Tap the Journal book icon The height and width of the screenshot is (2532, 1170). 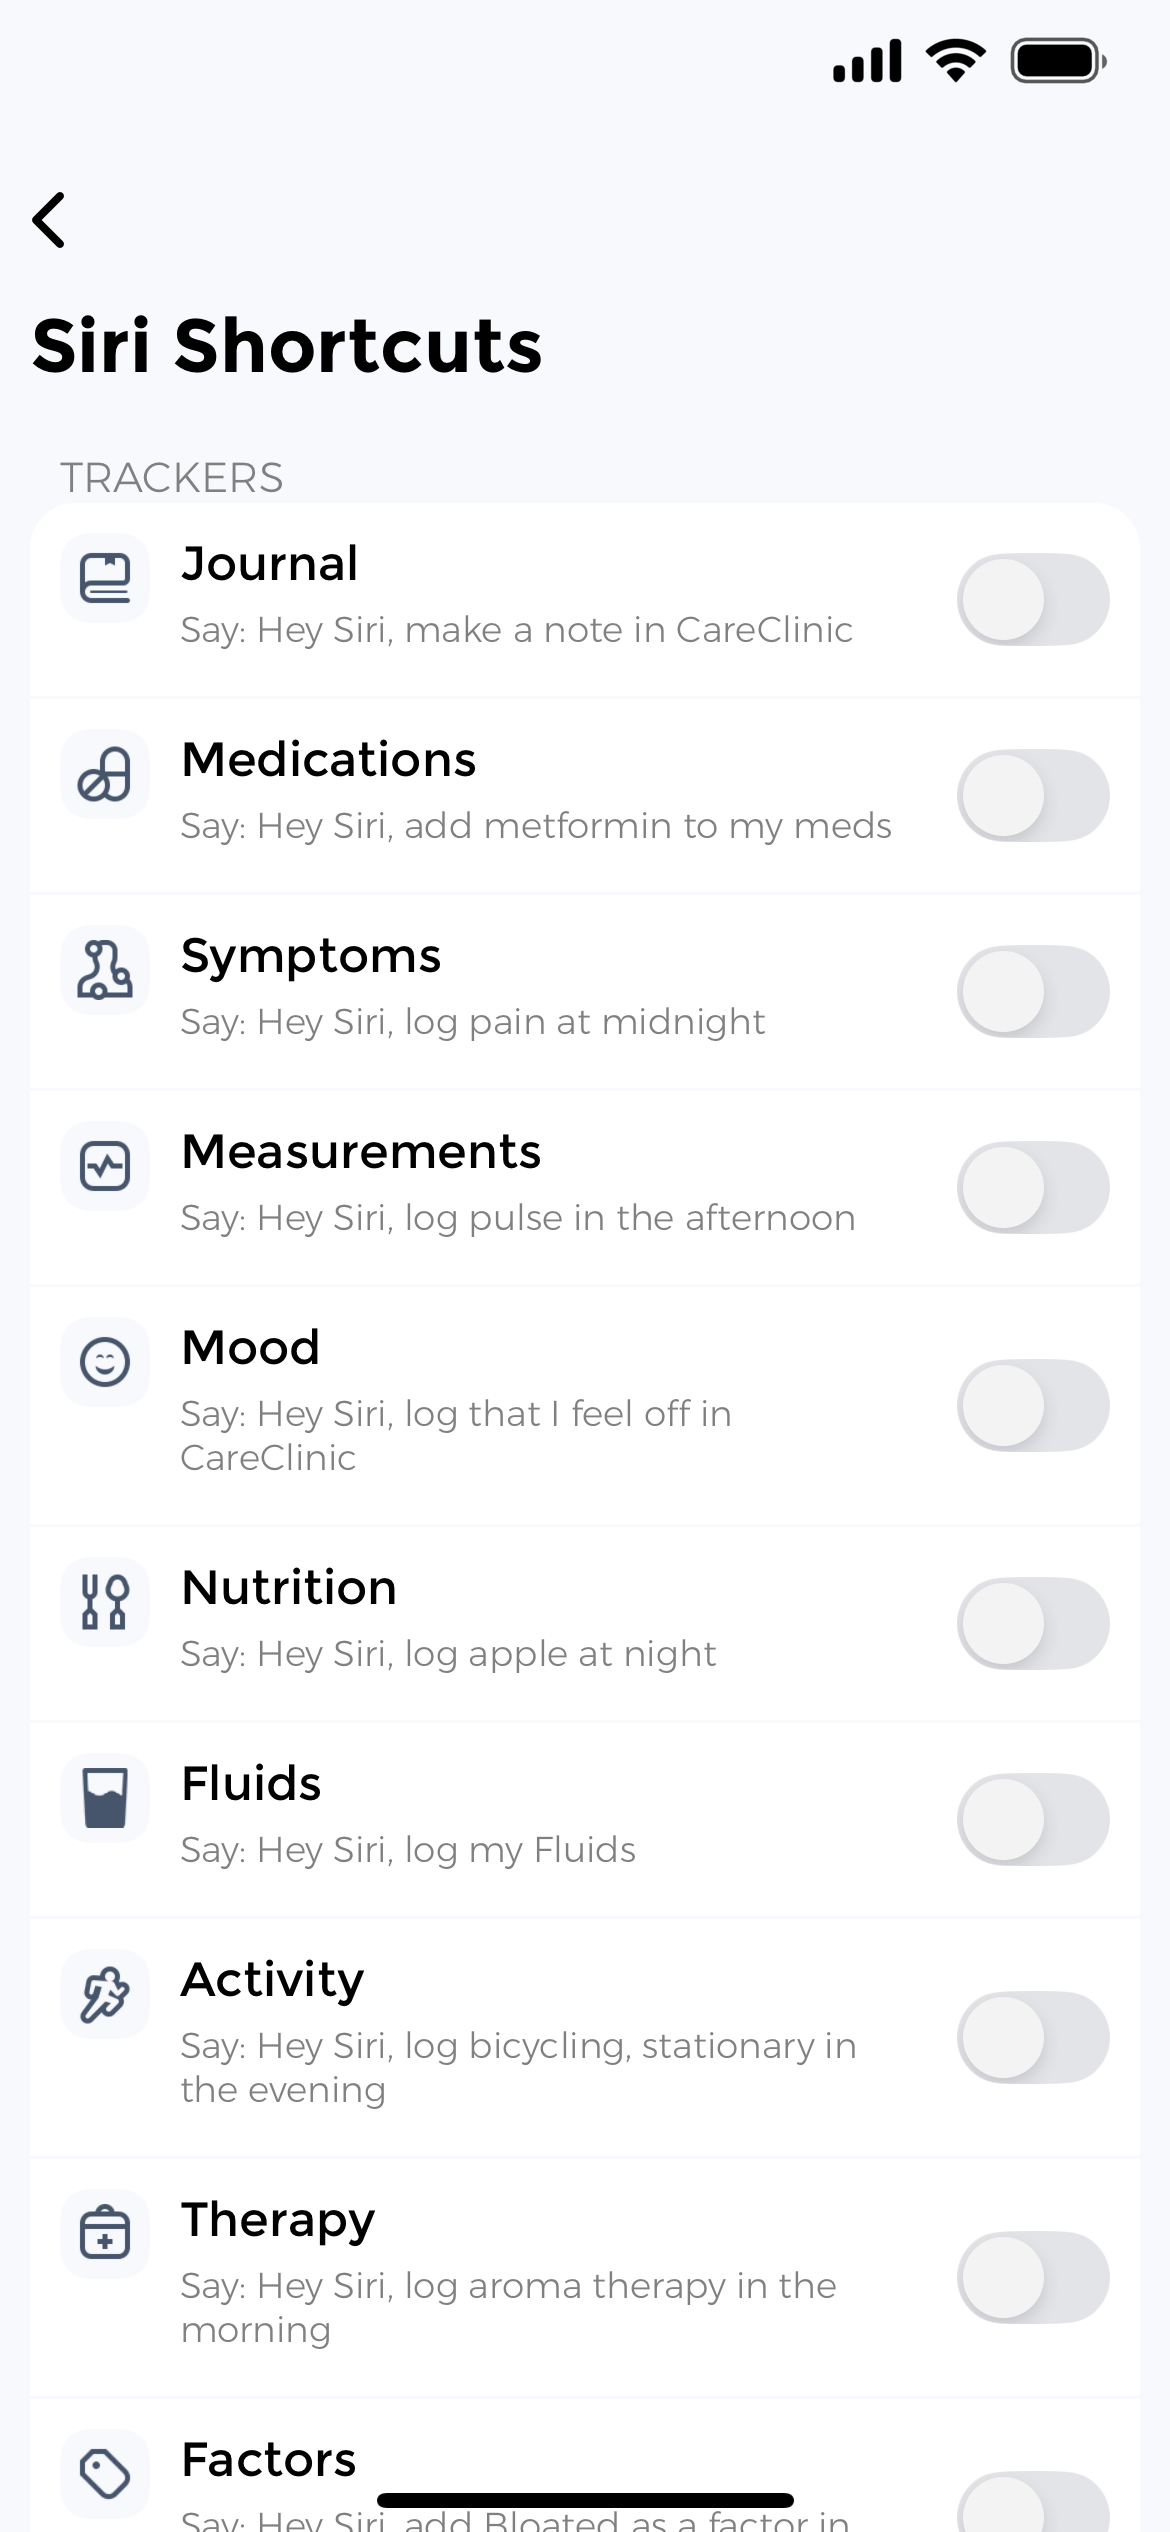pyautogui.click(x=105, y=579)
